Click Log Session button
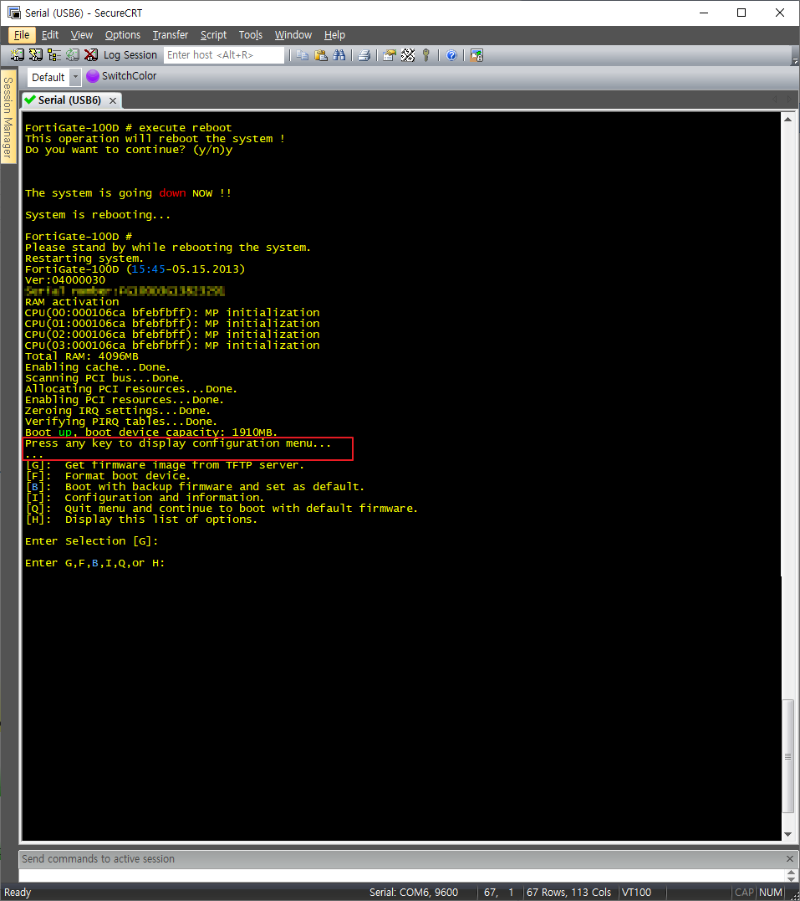800x901 pixels. (130, 55)
